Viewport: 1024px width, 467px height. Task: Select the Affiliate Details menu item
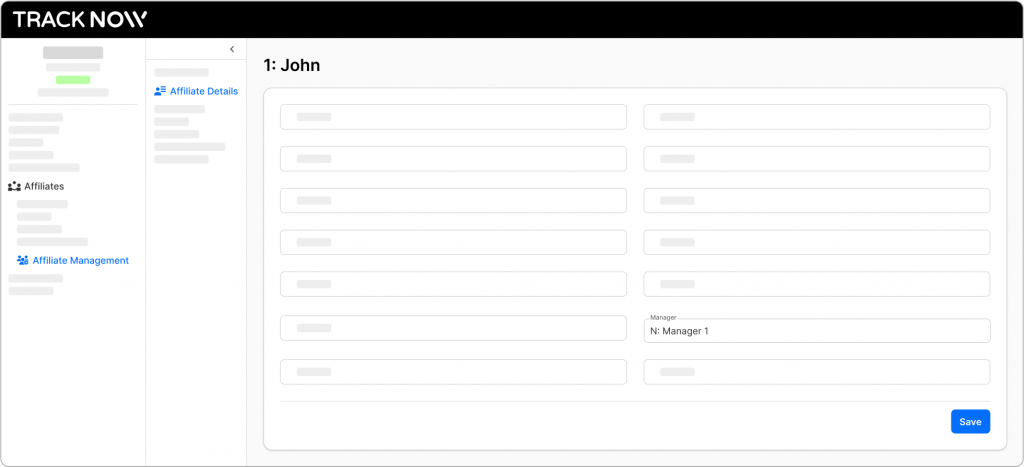[x=203, y=91]
